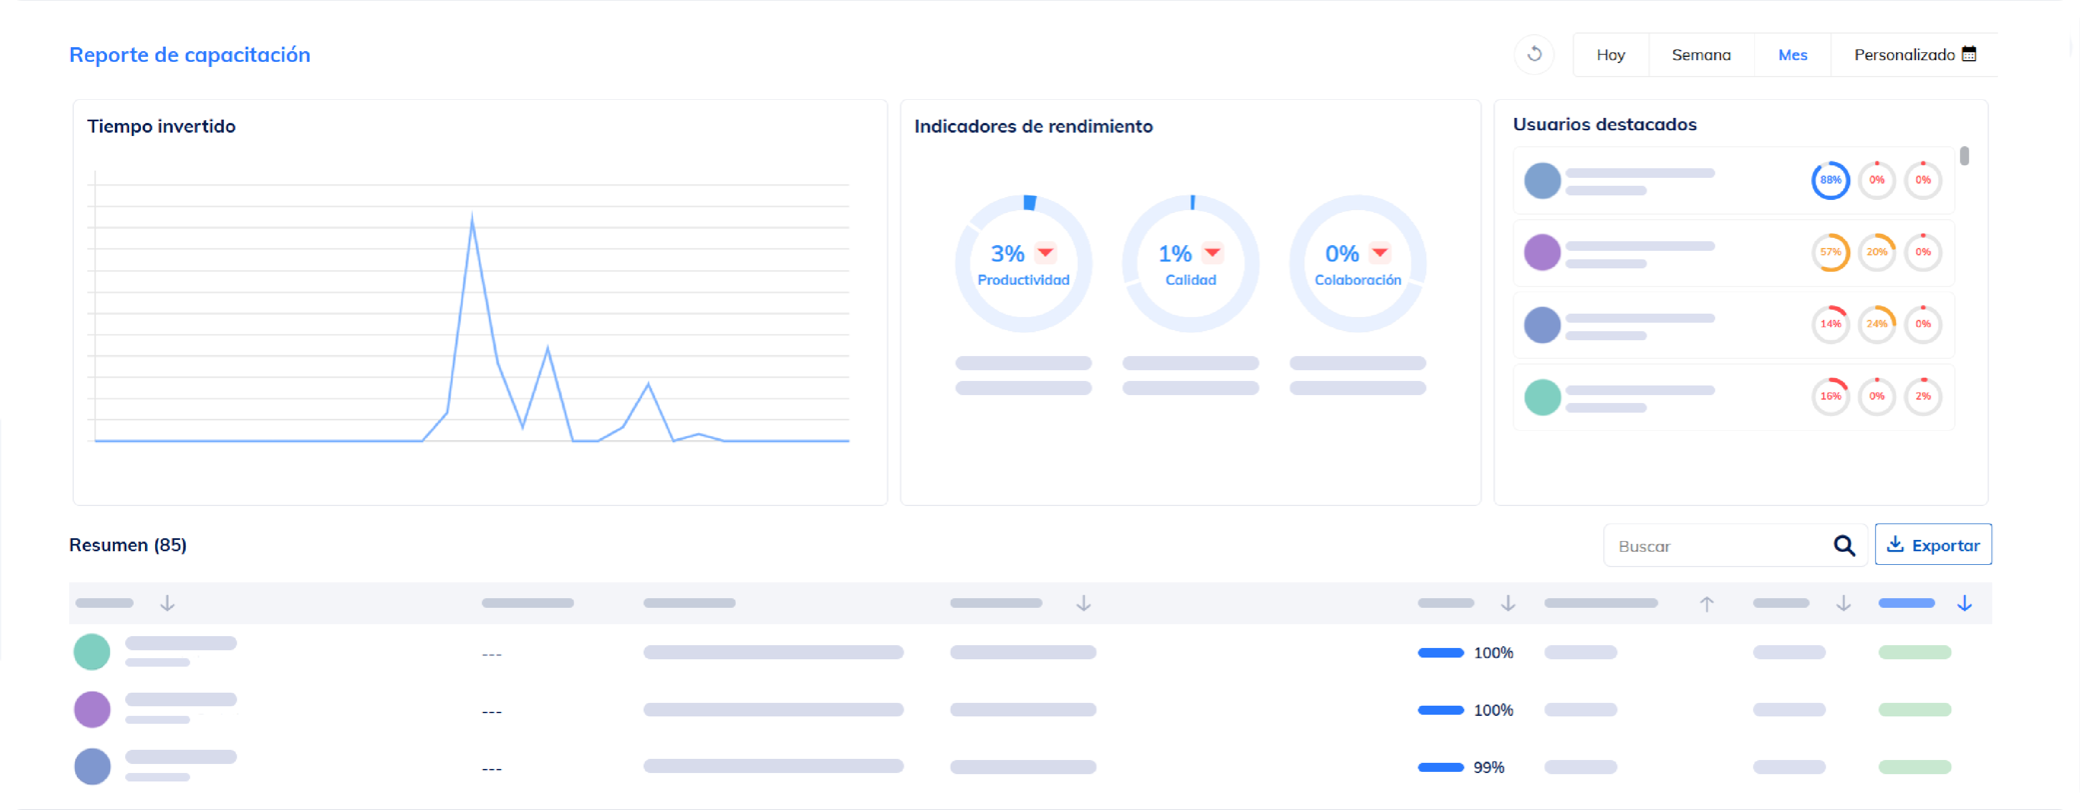This screenshot has width=2080, height=810.
Task: Open the Reporte de capacitación title link
Action: click(189, 55)
